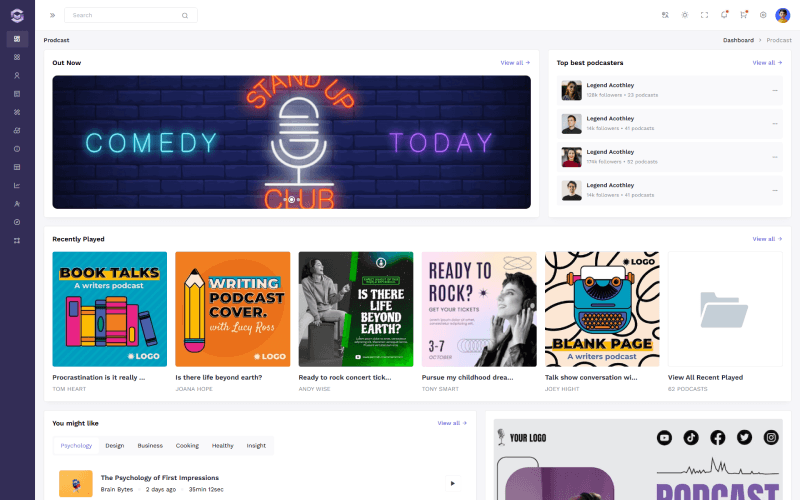Click the fullscreen icon in header

pyautogui.click(x=704, y=15)
